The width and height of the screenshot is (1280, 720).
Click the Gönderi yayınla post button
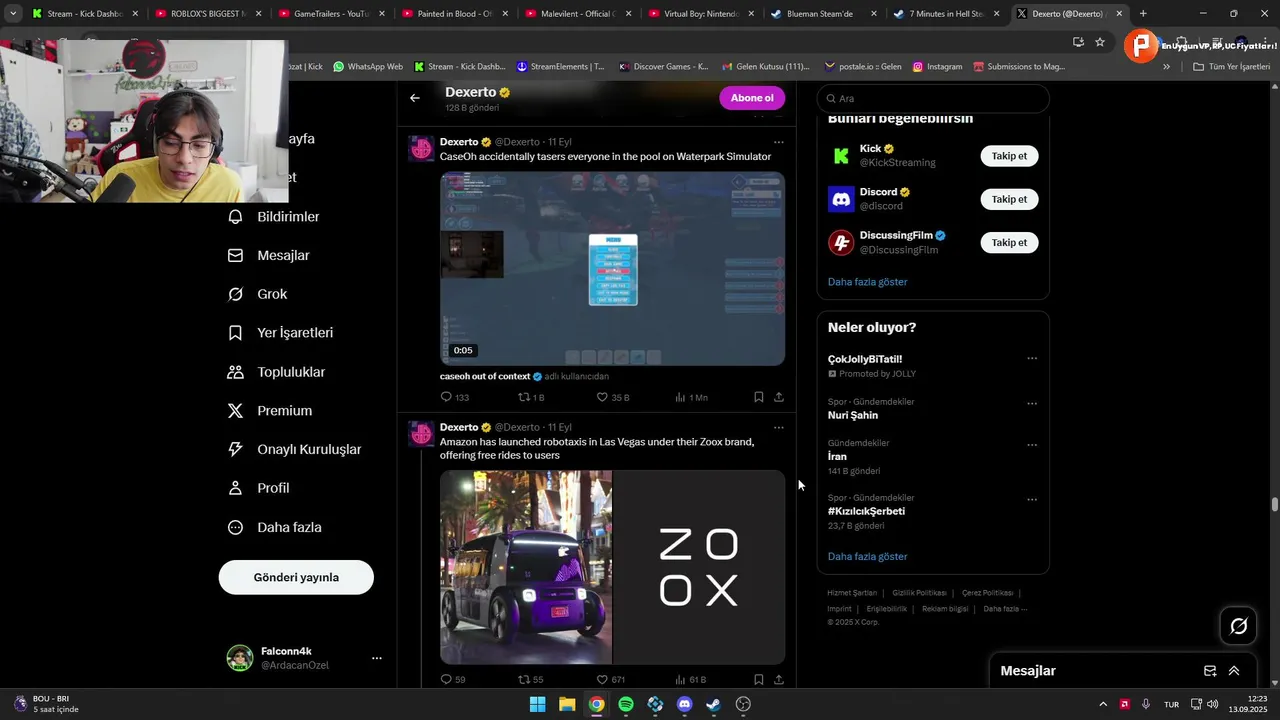[296, 577]
